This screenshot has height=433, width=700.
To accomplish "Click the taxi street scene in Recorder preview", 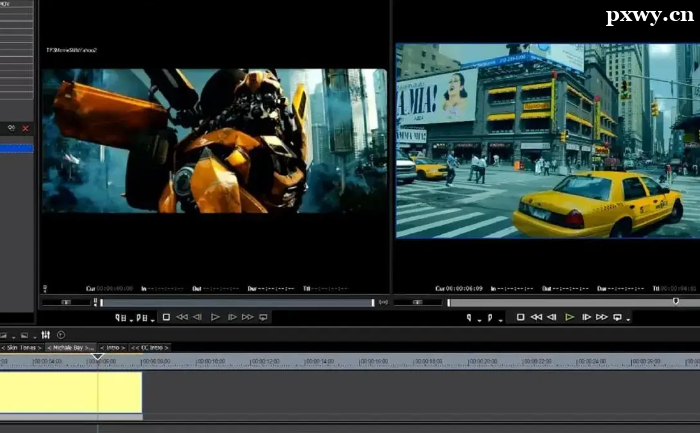I will tap(548, 141).
